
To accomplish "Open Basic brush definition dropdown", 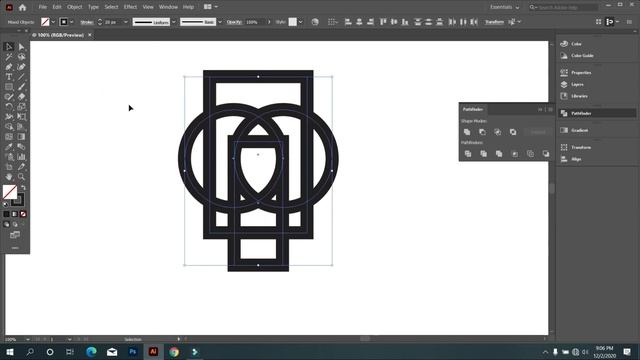I will tap(220, 22).
